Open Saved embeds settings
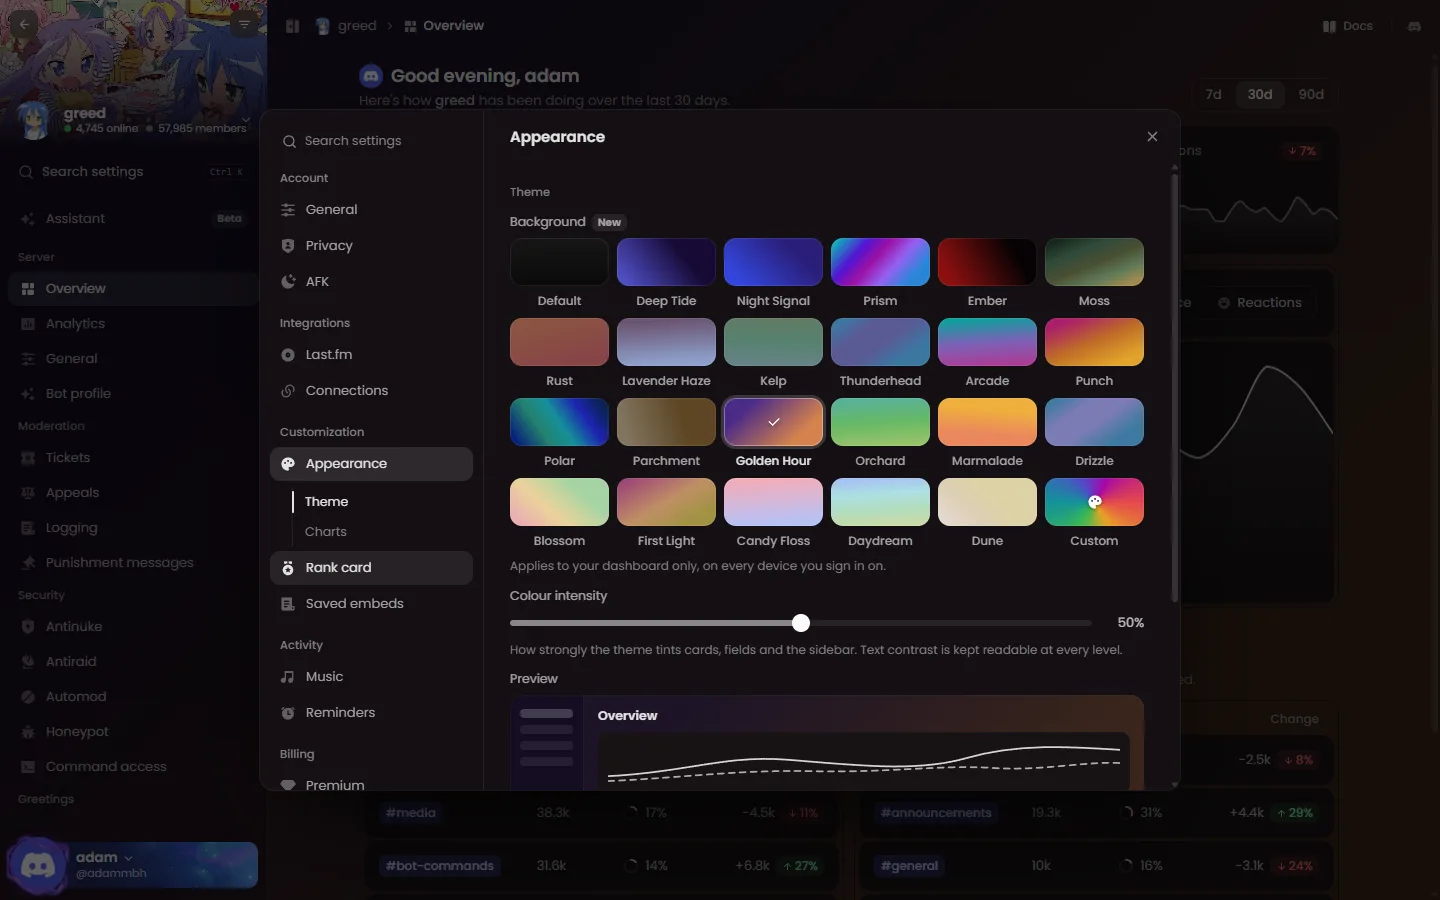Screen dimensions: 1440x900 371,604
